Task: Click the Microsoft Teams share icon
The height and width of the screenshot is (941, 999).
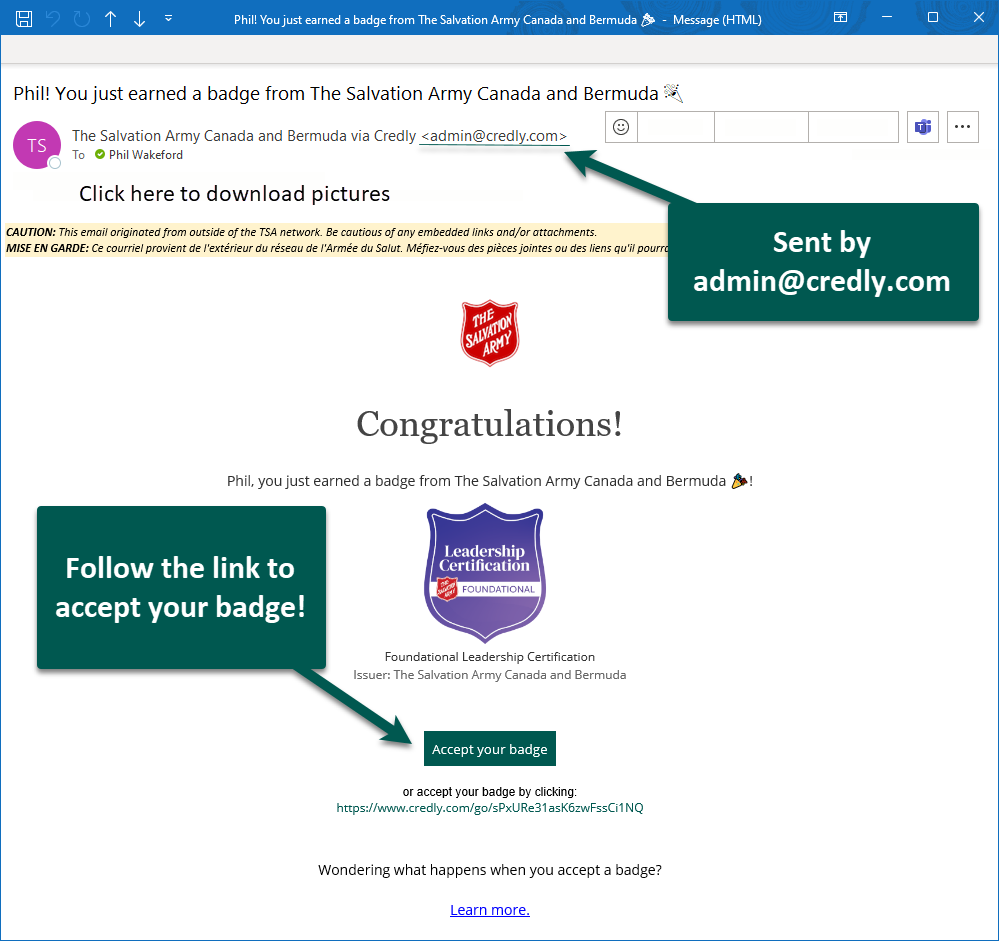Action: (x=923, y=127)
